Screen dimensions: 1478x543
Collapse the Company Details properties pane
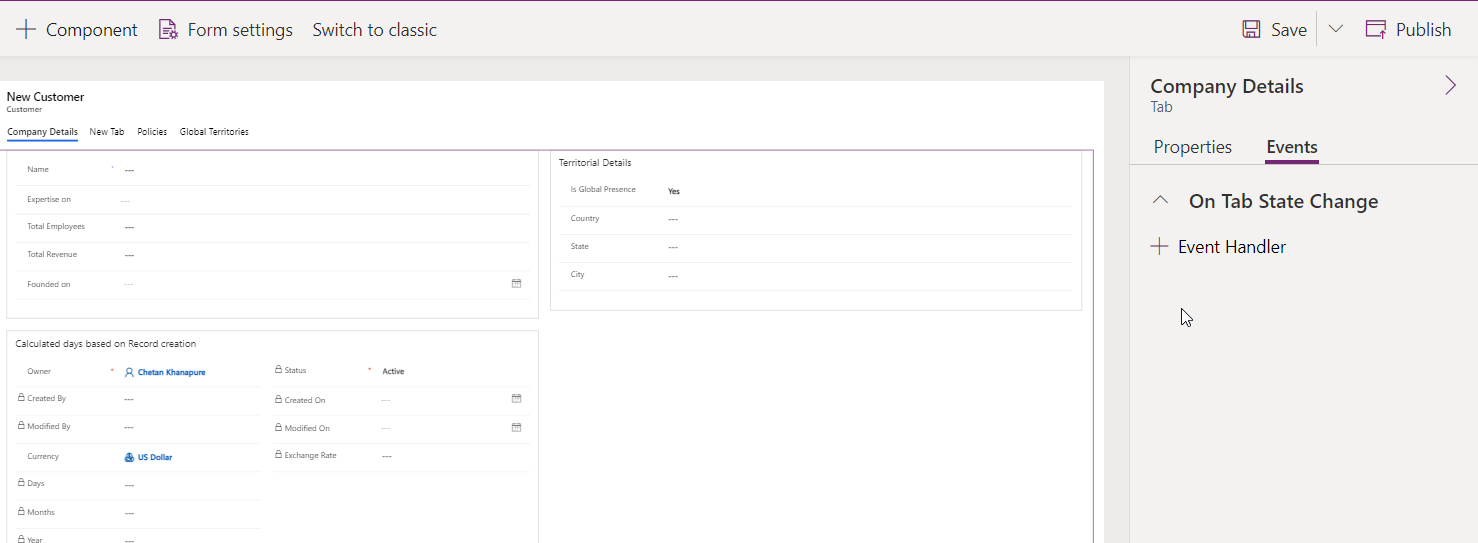[1450, 86]
